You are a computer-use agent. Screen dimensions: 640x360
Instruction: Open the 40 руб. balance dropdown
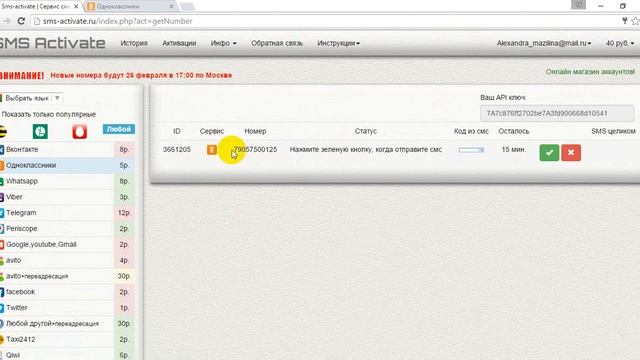pyautogui.click(x=620, y=43)
